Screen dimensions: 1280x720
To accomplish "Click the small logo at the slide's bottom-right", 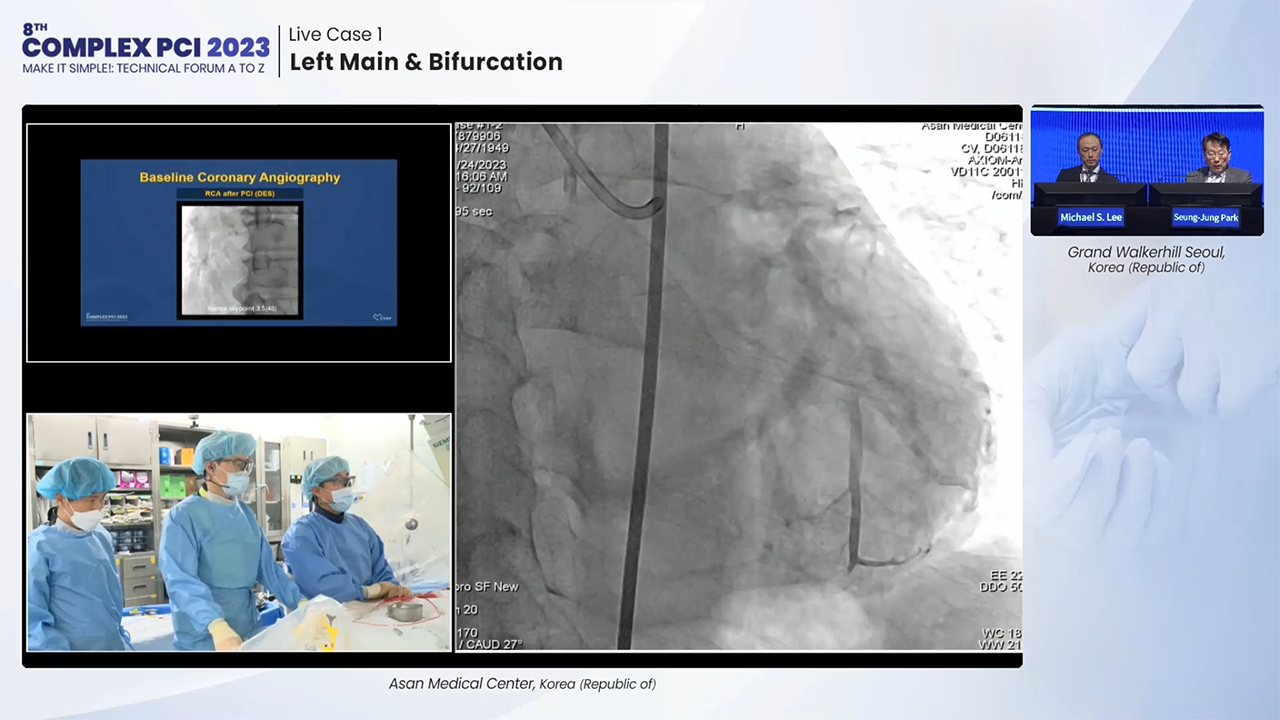I will 381,317.
